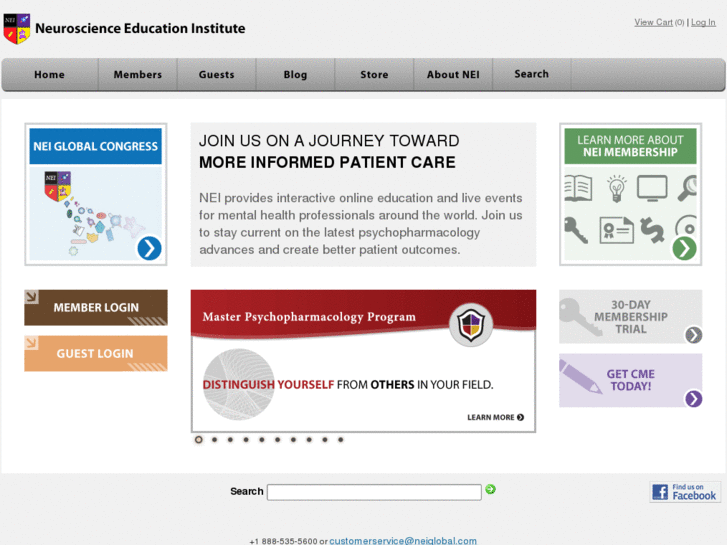Open the Home menu item
The width and height of the screenshot is (727, 545).
click(49, 75)
